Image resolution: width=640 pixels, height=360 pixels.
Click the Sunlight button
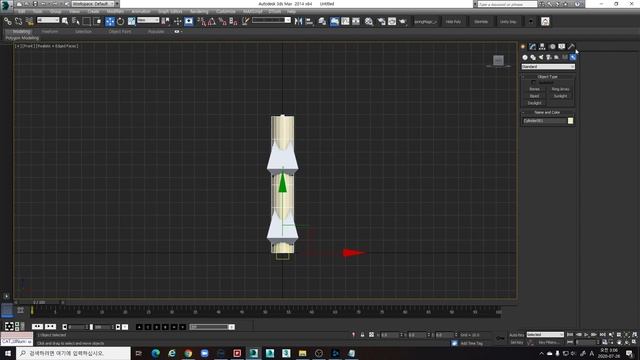coord(560,96)
